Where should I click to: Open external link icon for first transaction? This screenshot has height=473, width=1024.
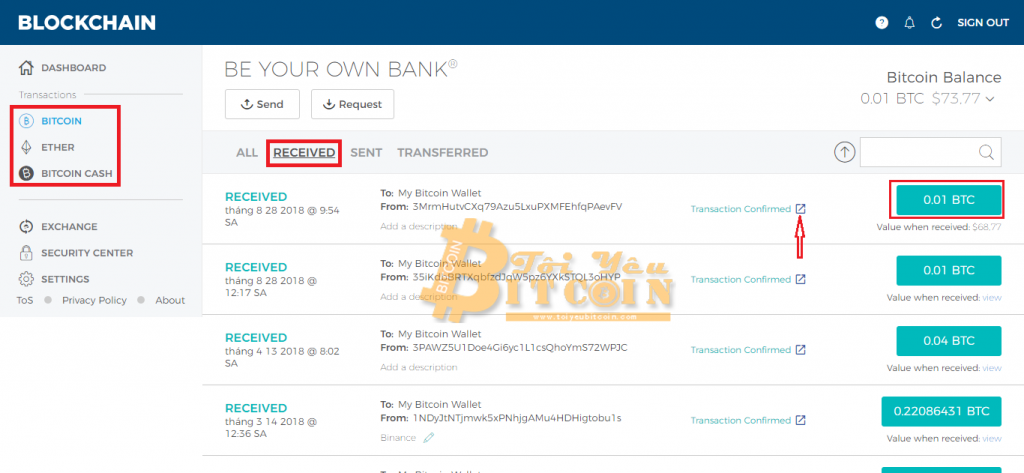click(800, 209)
